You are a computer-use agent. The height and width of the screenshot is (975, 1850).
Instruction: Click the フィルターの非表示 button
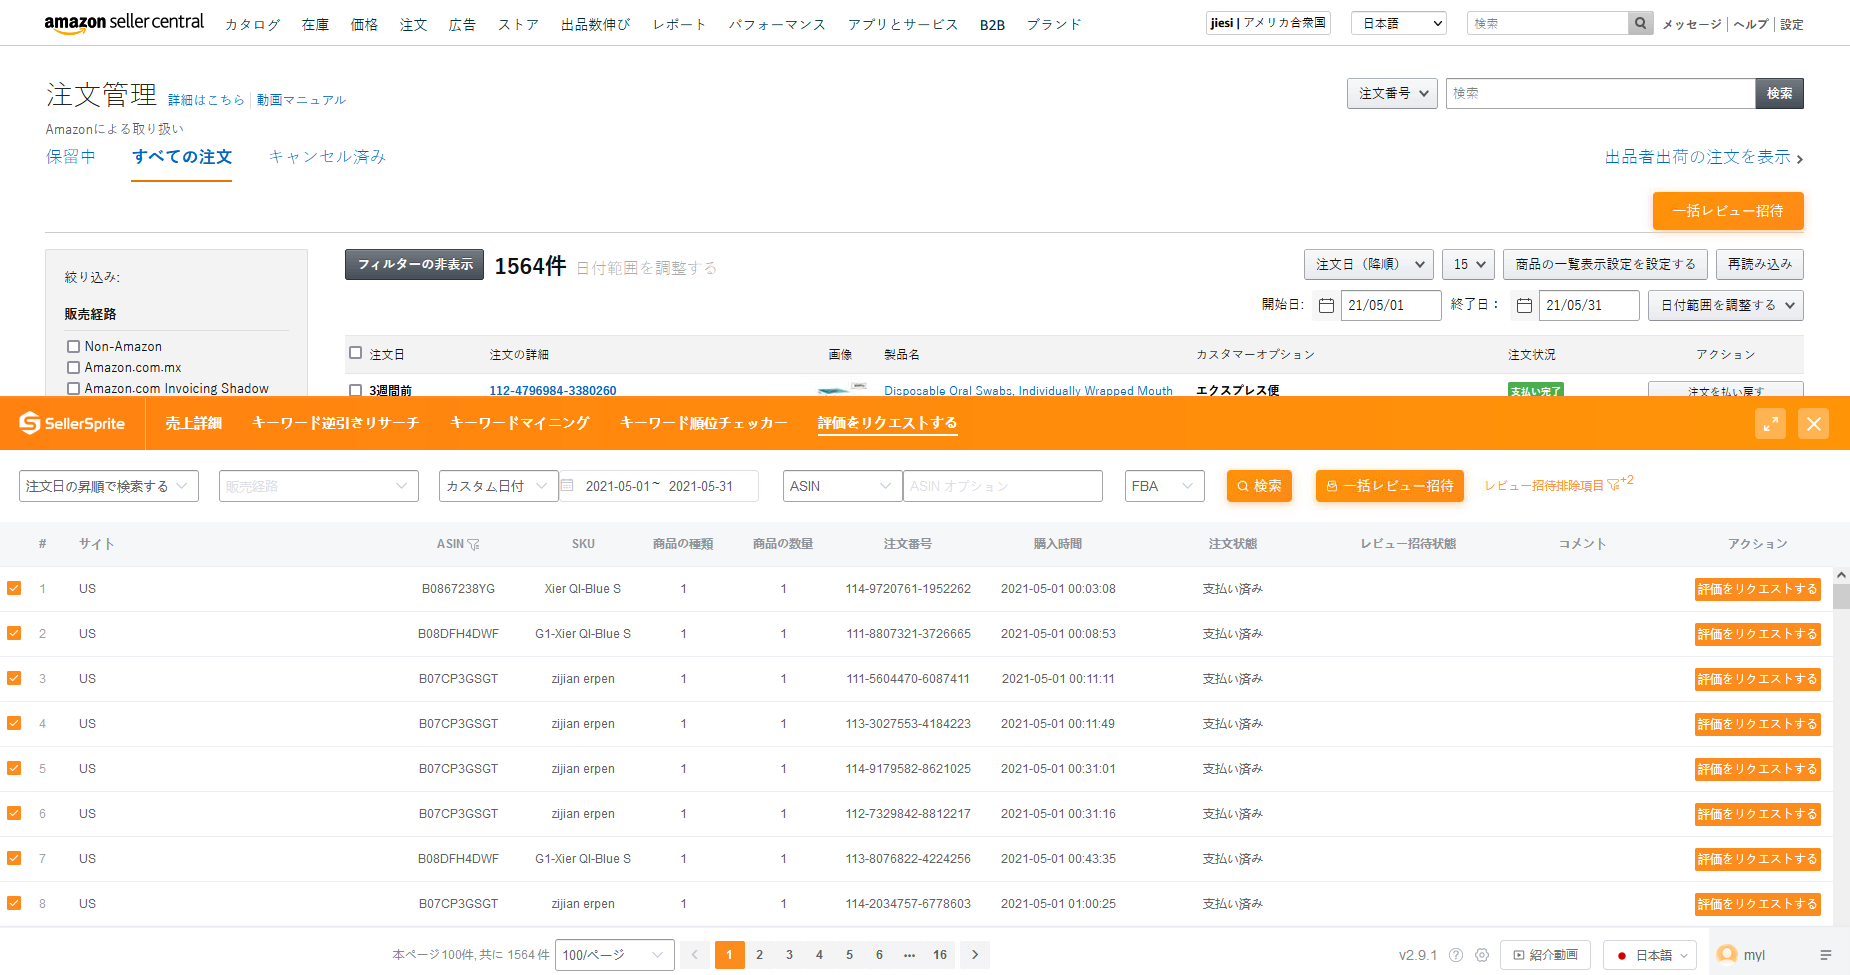pyautogui.click(x=414, y=264)
